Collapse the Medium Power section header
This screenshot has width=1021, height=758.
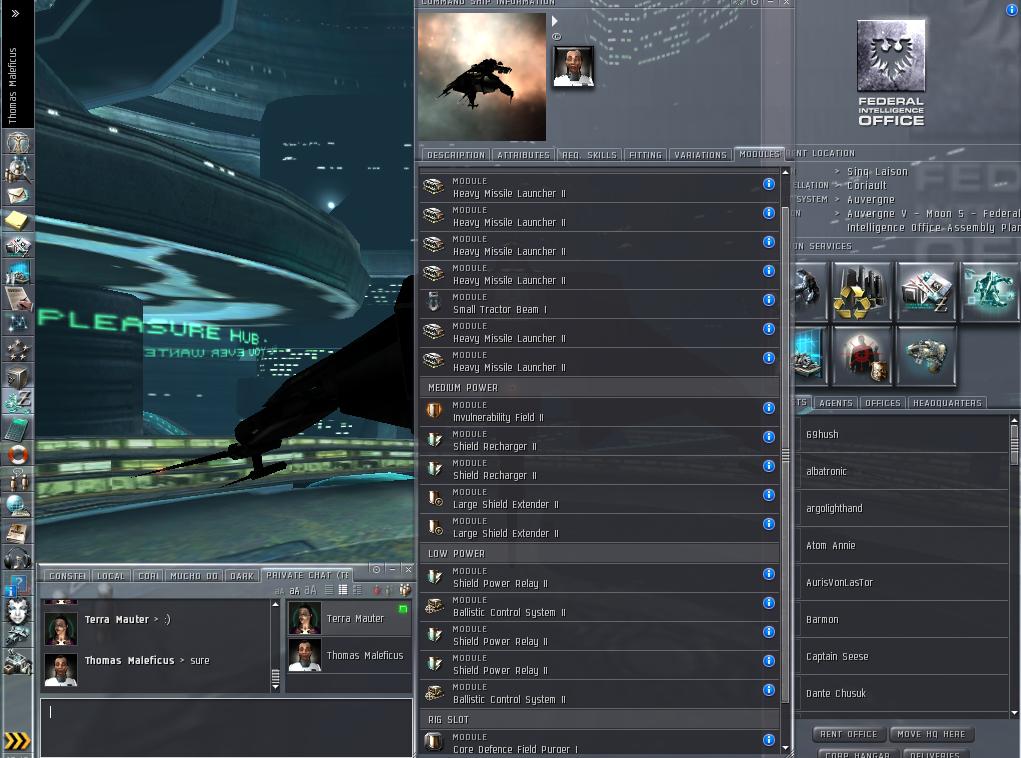coord(463,388)
